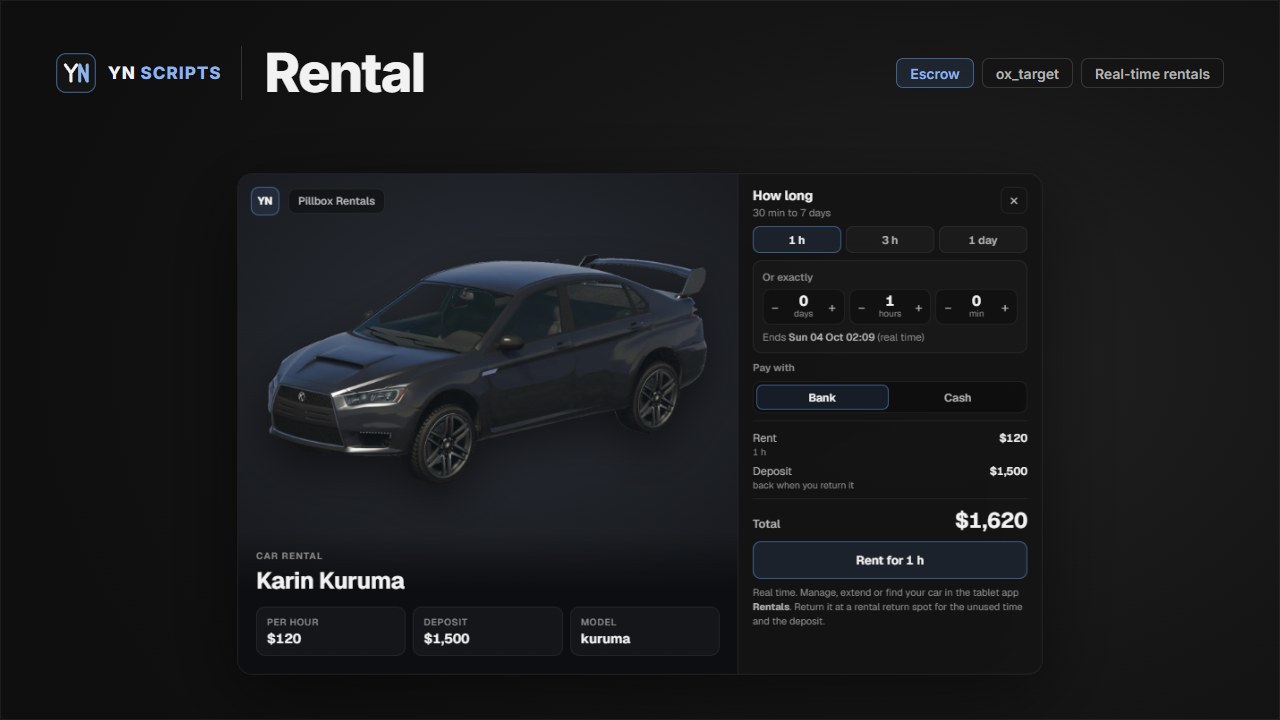1280x720 pixels.
Task: Click the 'How long' heading
Action: (x=783, y=196)
